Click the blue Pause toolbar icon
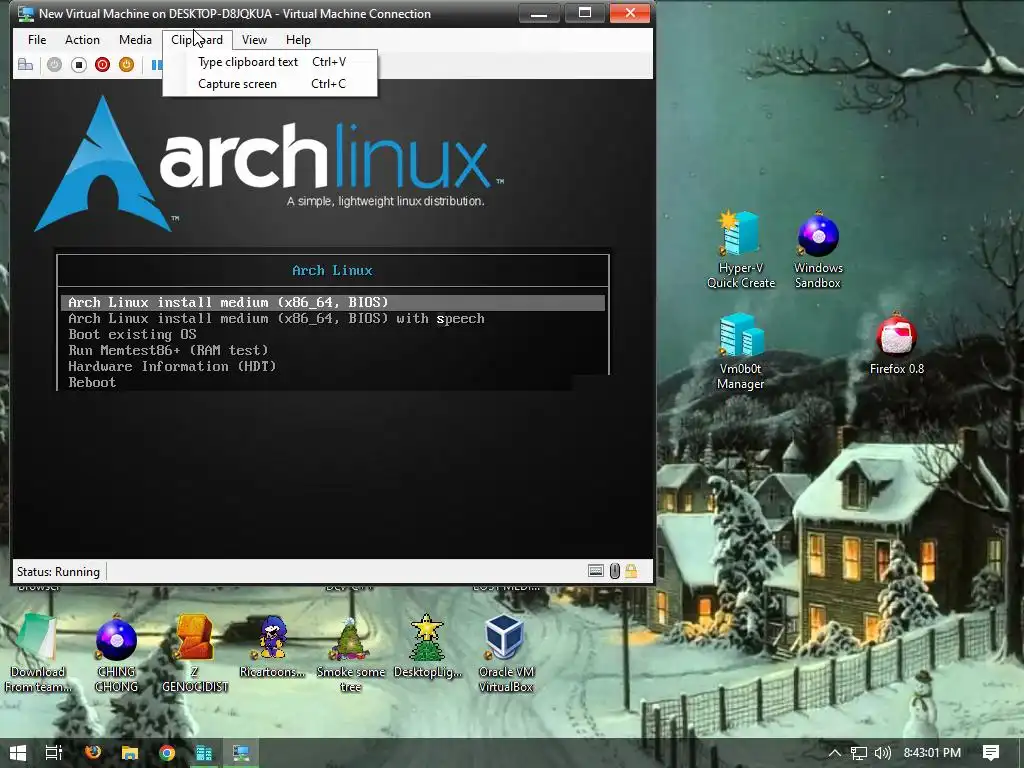This screenshot has width=1024, height=768. [x=157, y=65]
